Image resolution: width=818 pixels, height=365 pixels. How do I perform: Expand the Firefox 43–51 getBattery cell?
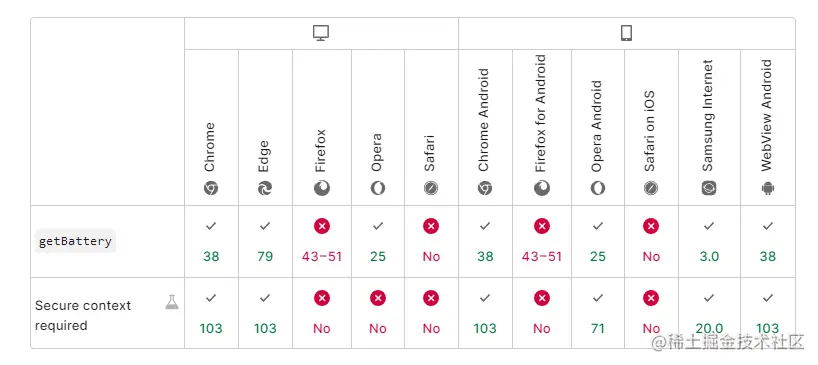[x=322, y=241]
